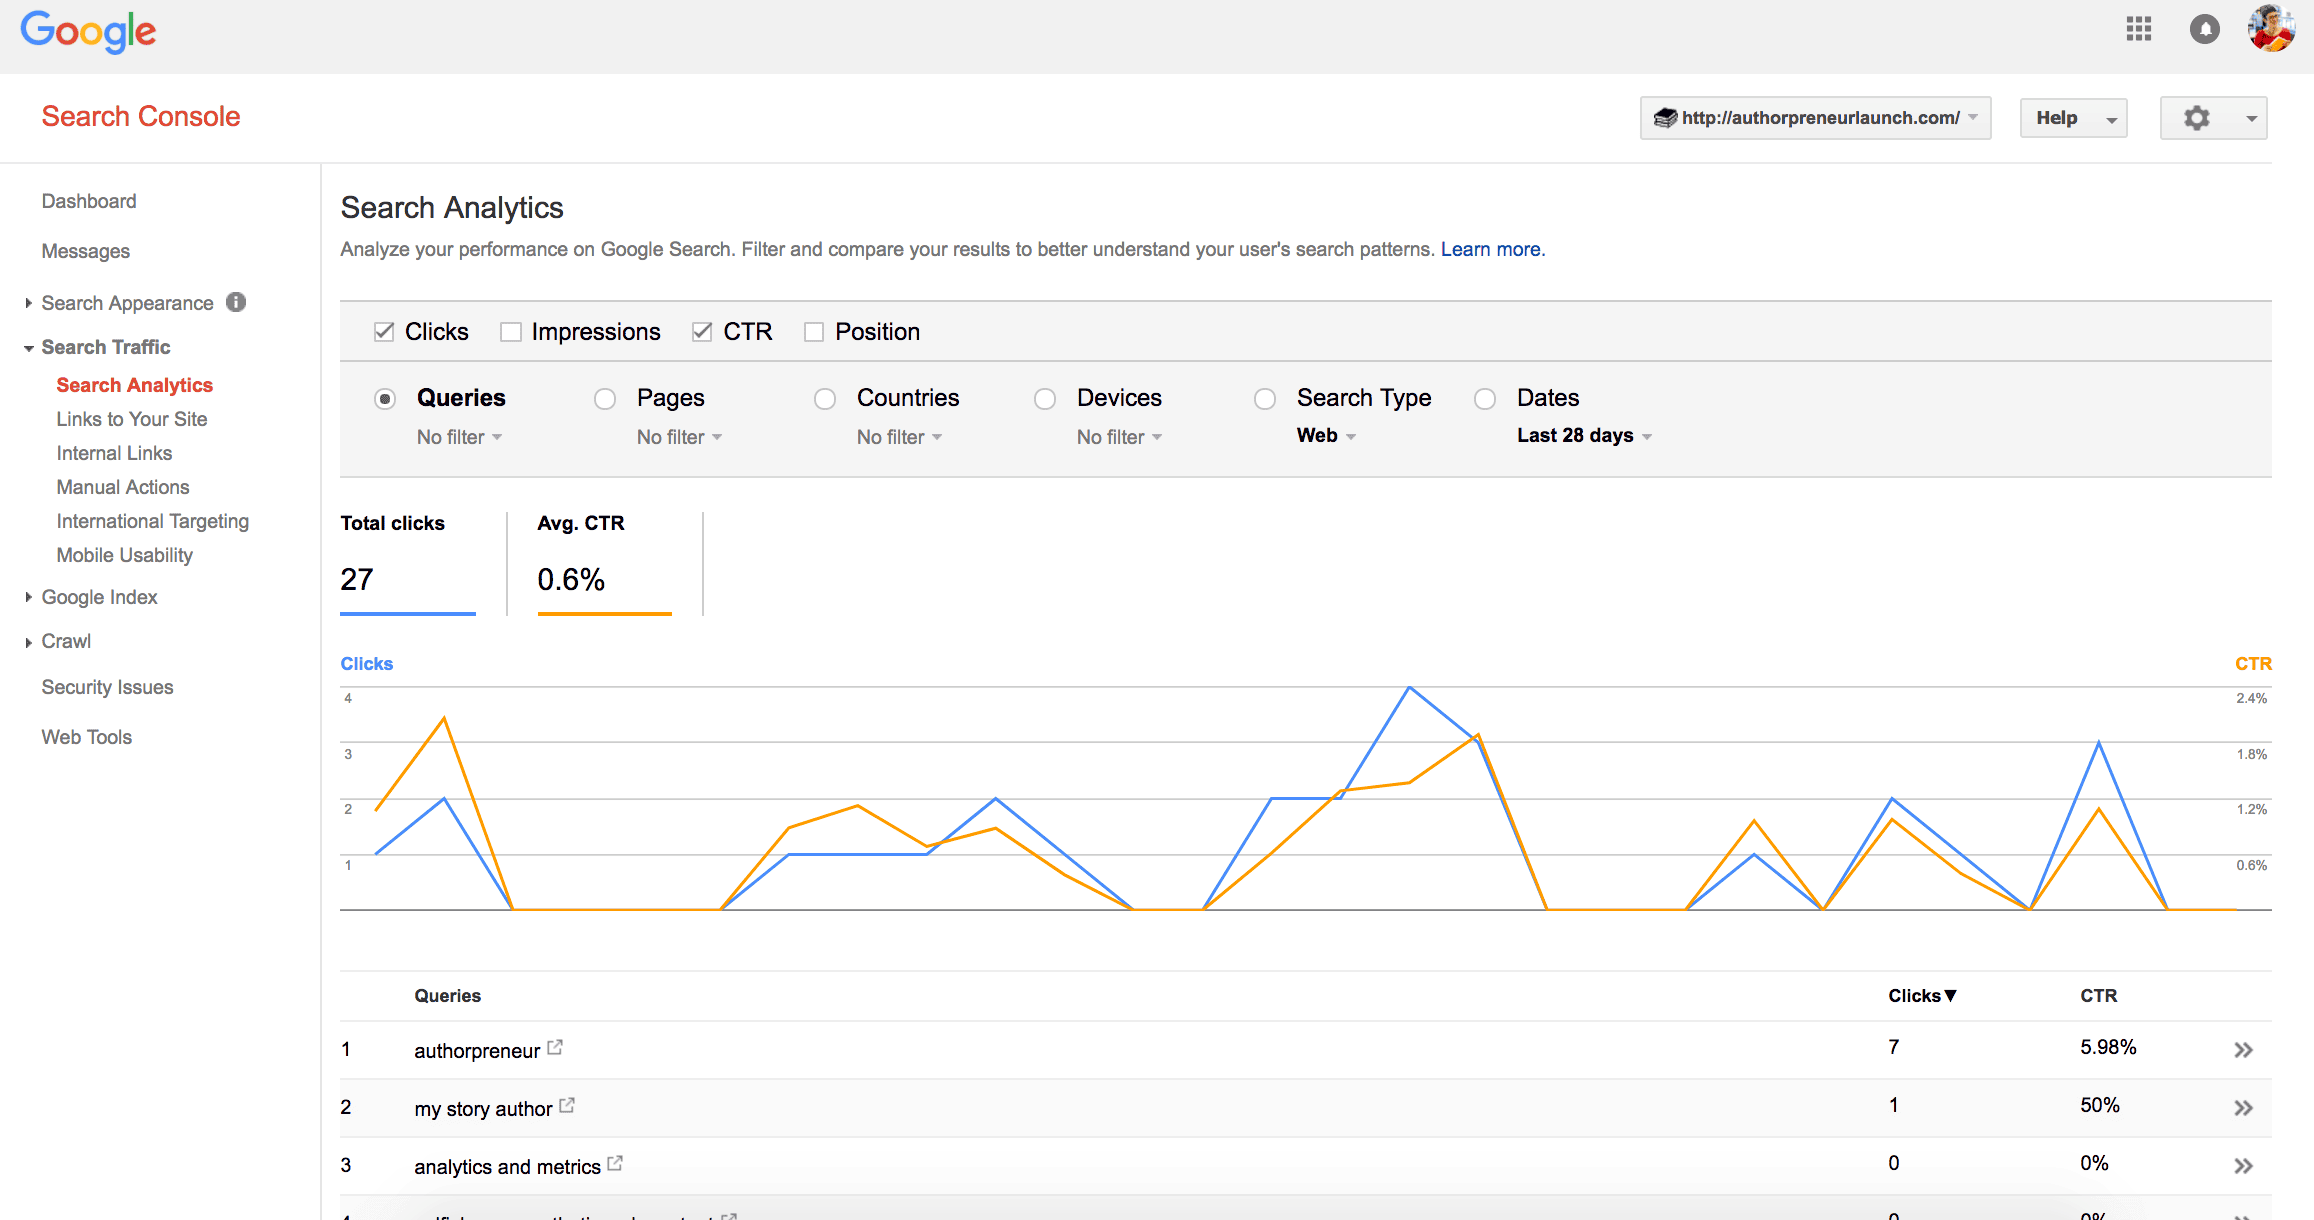The image size is (2314, 1220).
Task: Select the Search Type radio button
Action: [x=1265, y=399]
